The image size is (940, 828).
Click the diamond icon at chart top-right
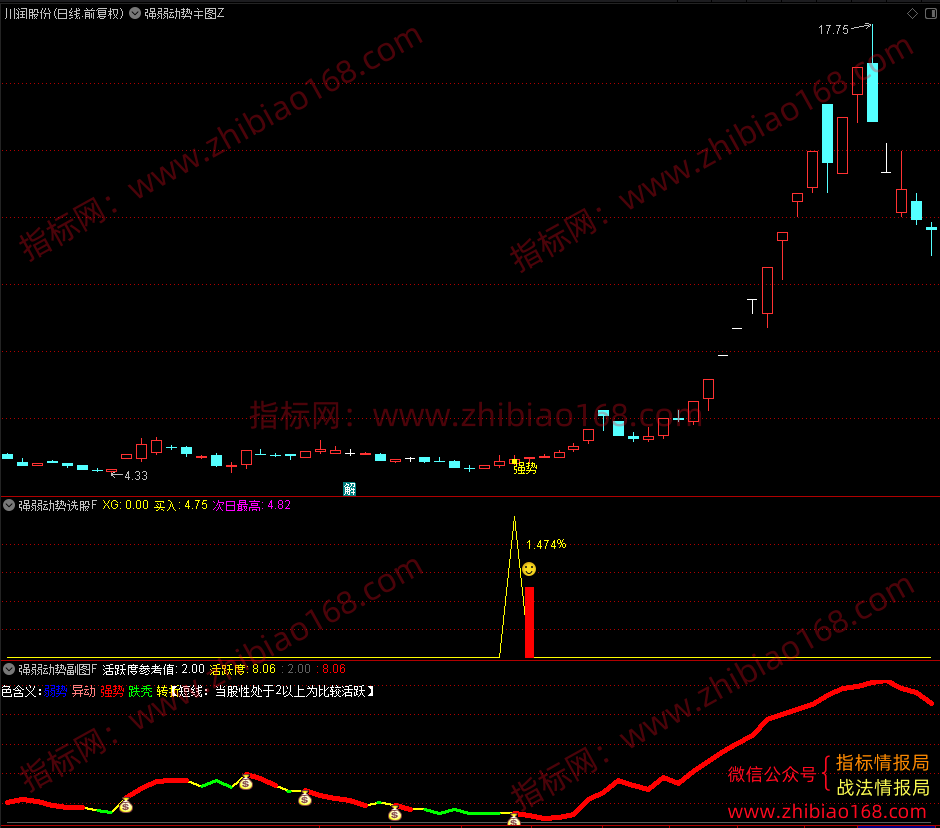click(x=912, y=13)
